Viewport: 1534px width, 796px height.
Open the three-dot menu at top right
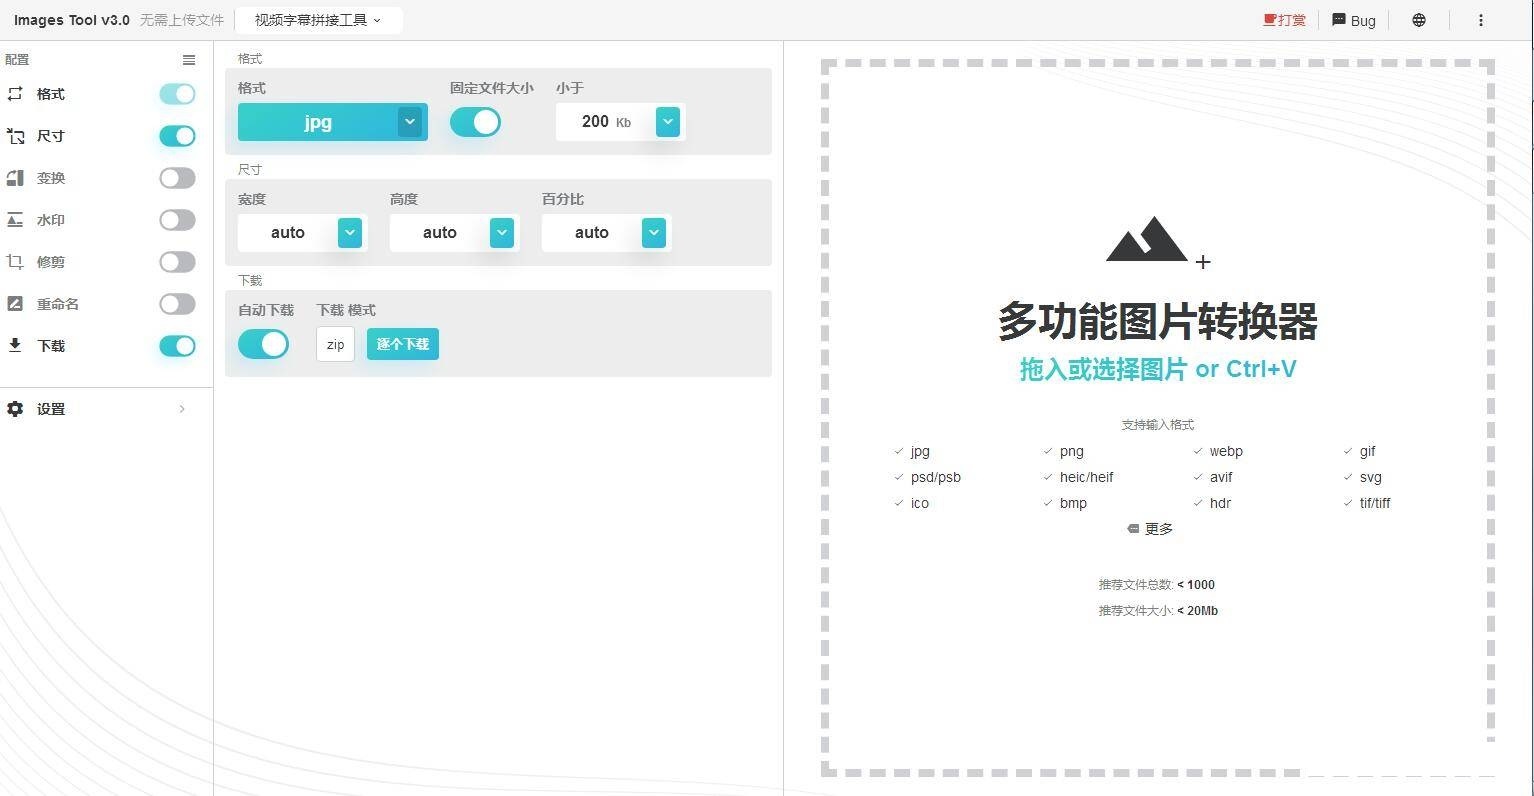click(x=1481, y=20)
